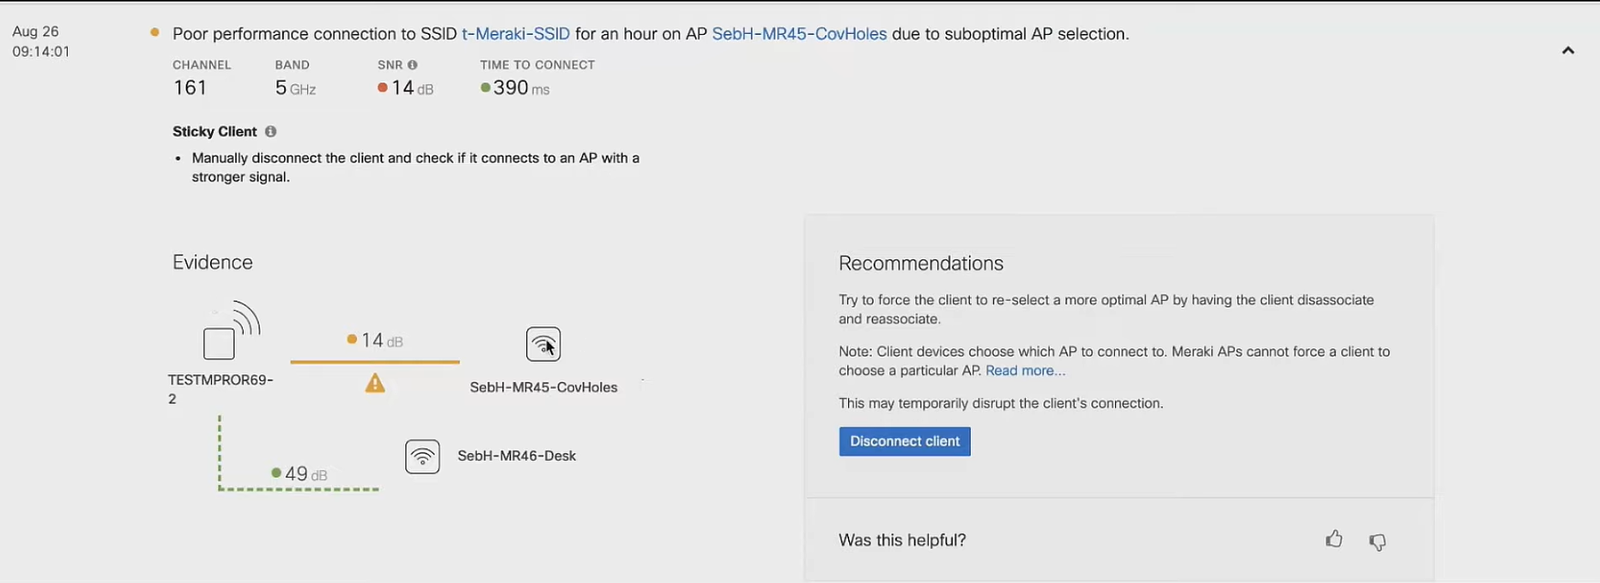Click the green time to connect dot
1600x583 pixels.
(x=485, y=88)
